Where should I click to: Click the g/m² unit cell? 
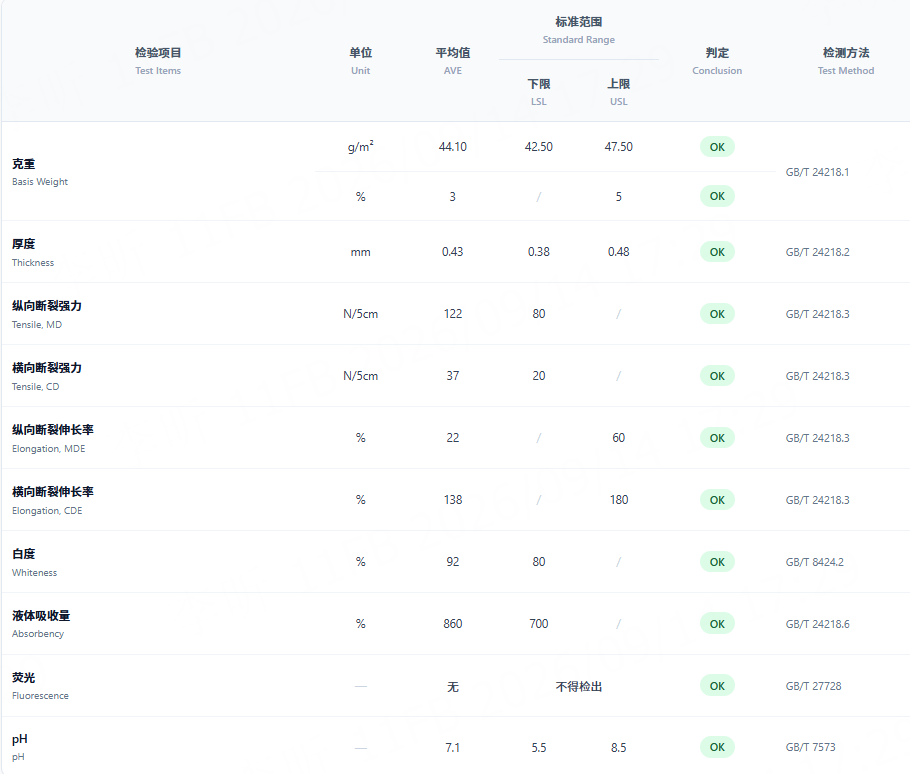click(x=360, y=147)
